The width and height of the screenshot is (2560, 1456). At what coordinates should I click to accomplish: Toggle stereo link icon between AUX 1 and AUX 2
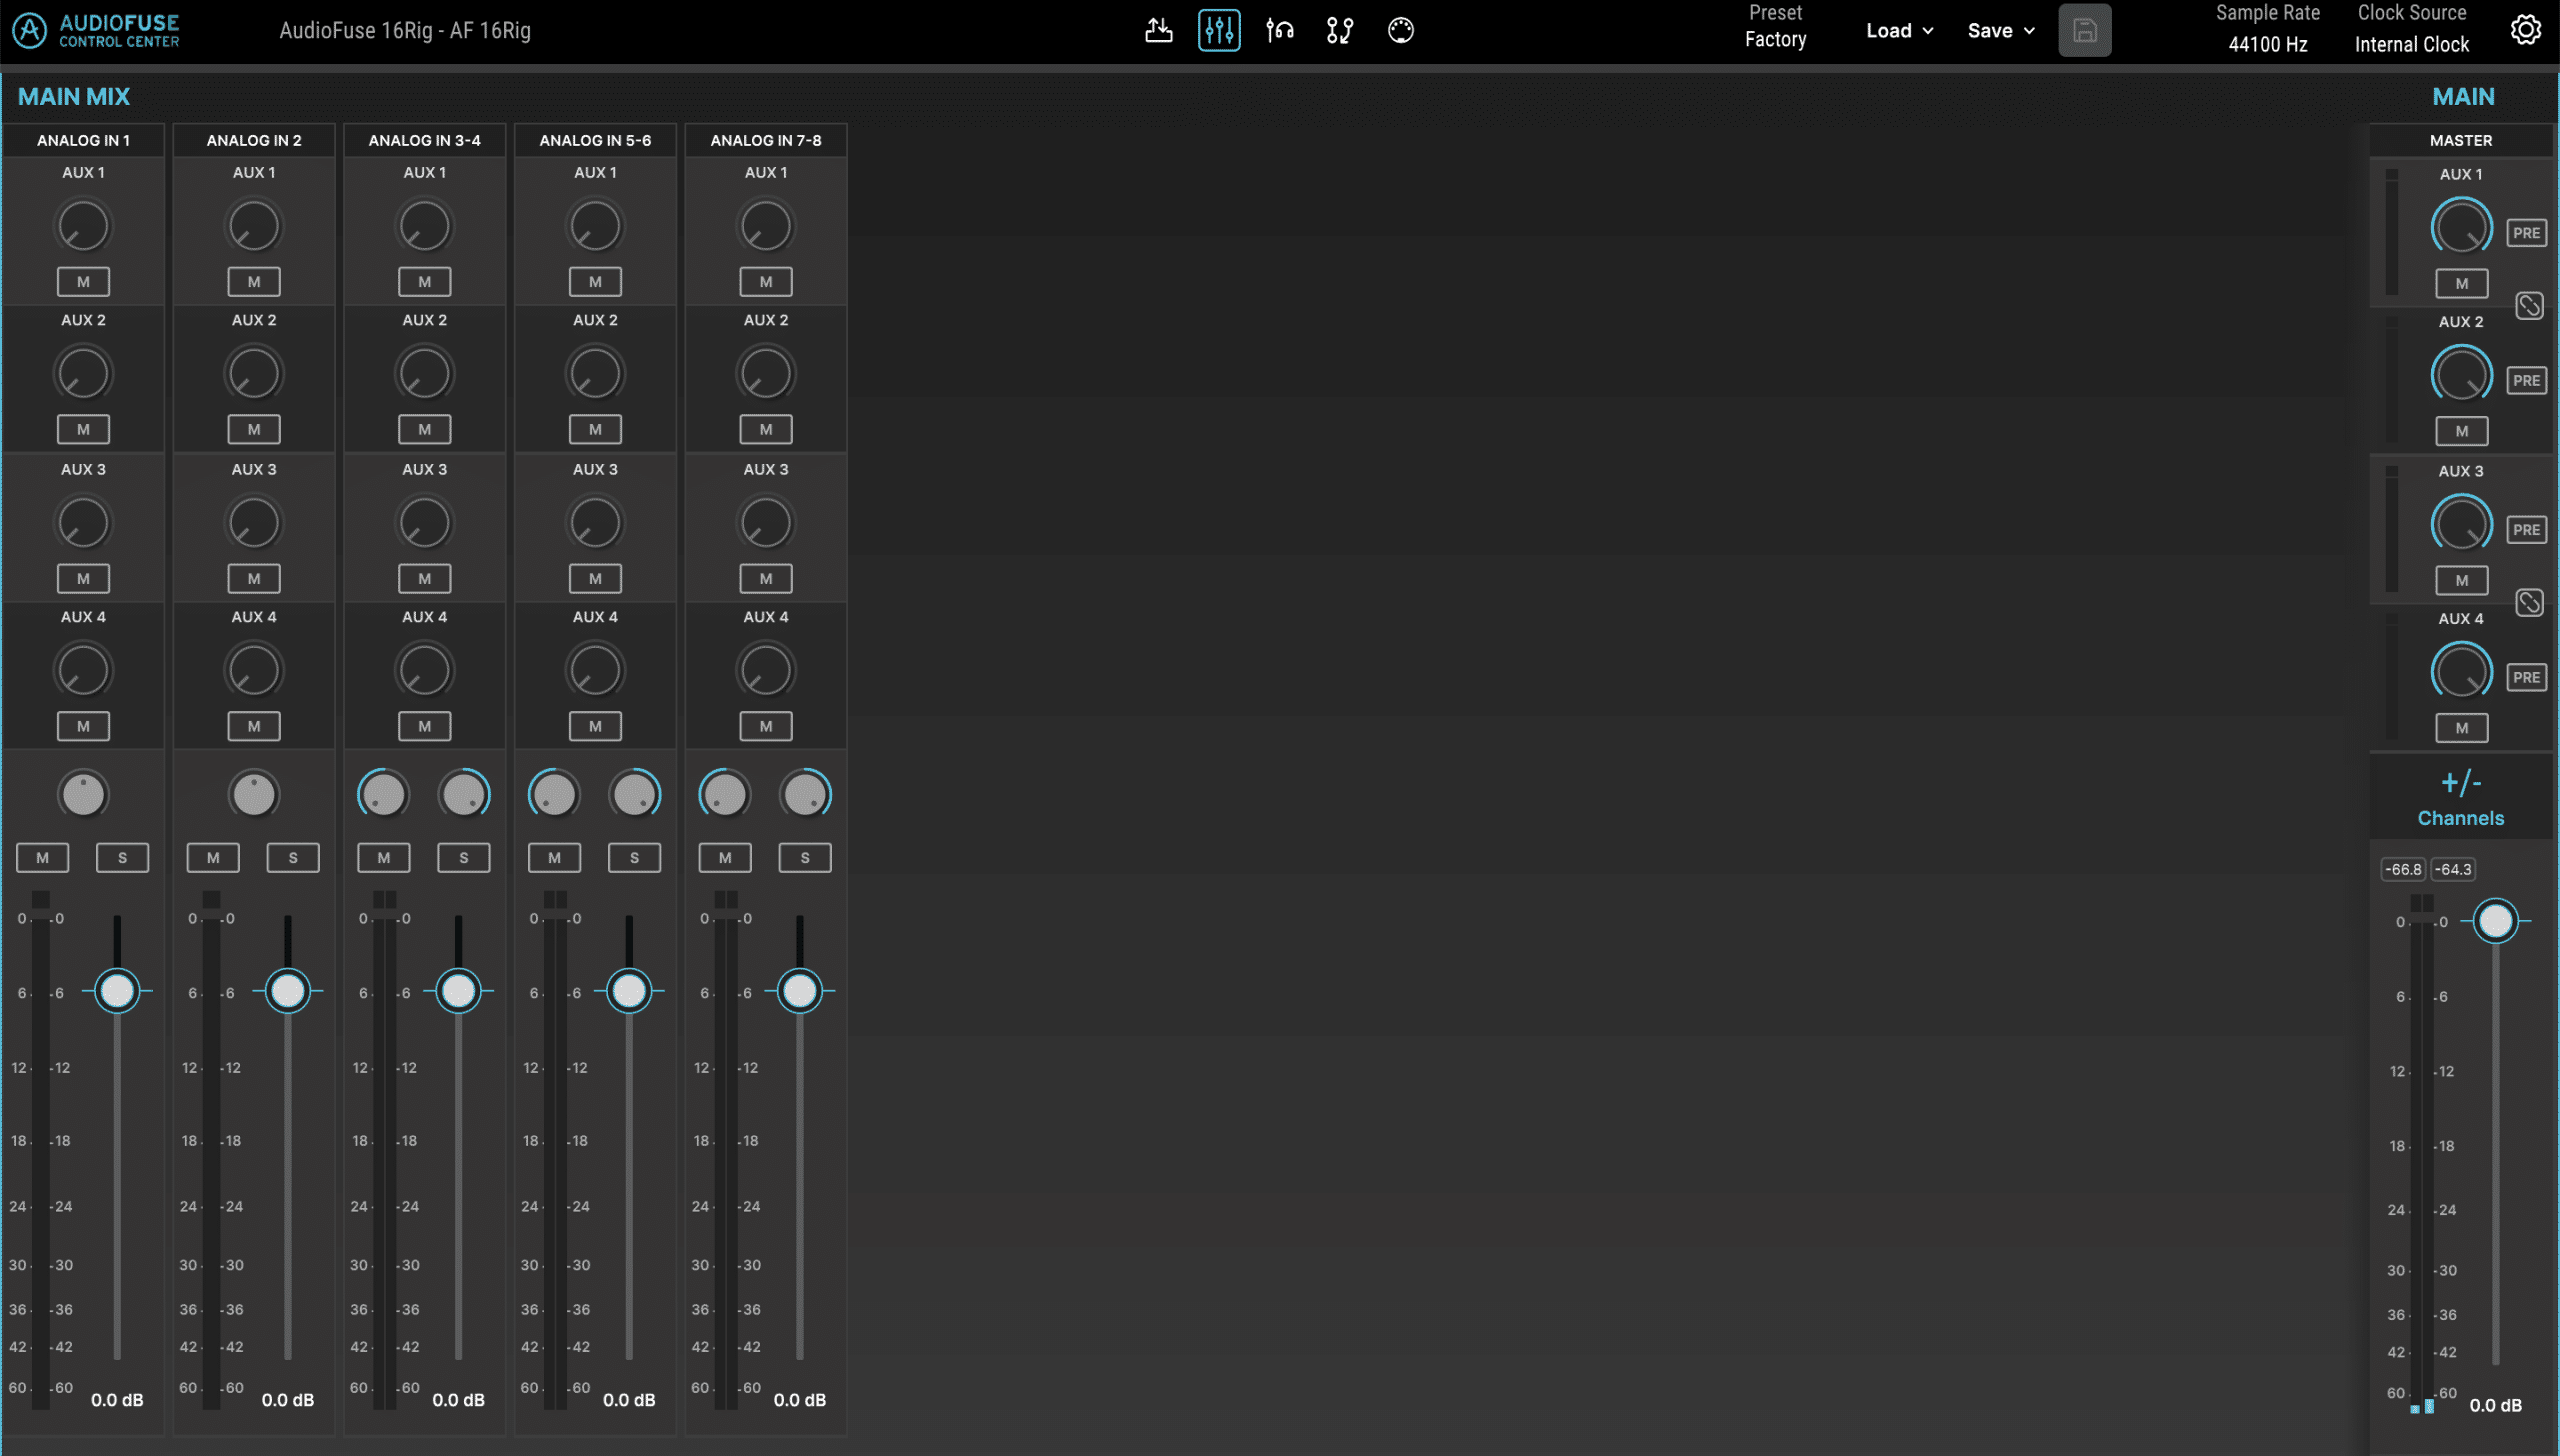(x=2529, y=306)
